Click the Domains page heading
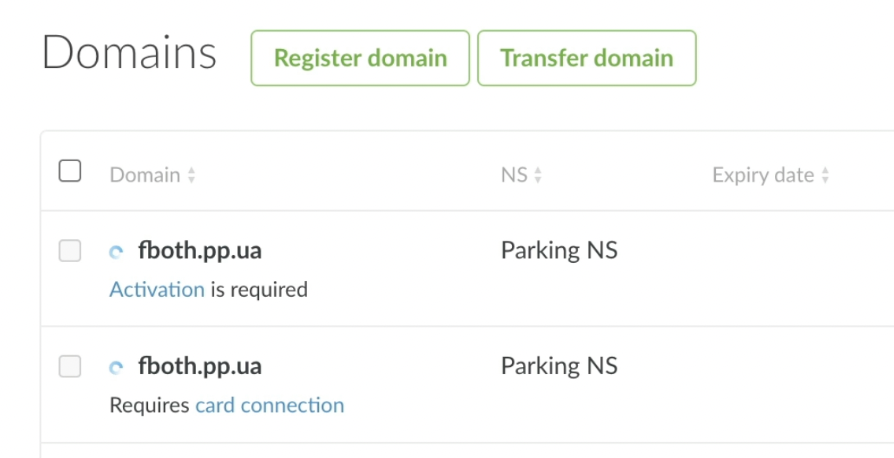894x458 pixels. (129, 52)
